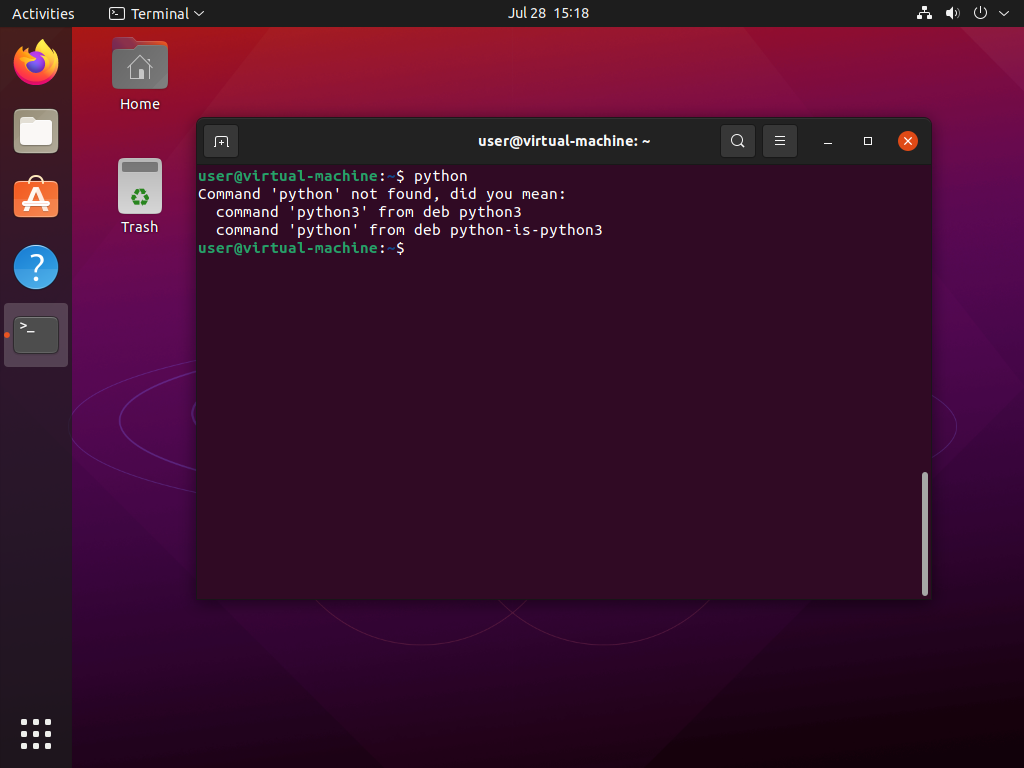Expand the Terminal app menu
This screenshot has height=768, width=1024.
tap(157, 13)
